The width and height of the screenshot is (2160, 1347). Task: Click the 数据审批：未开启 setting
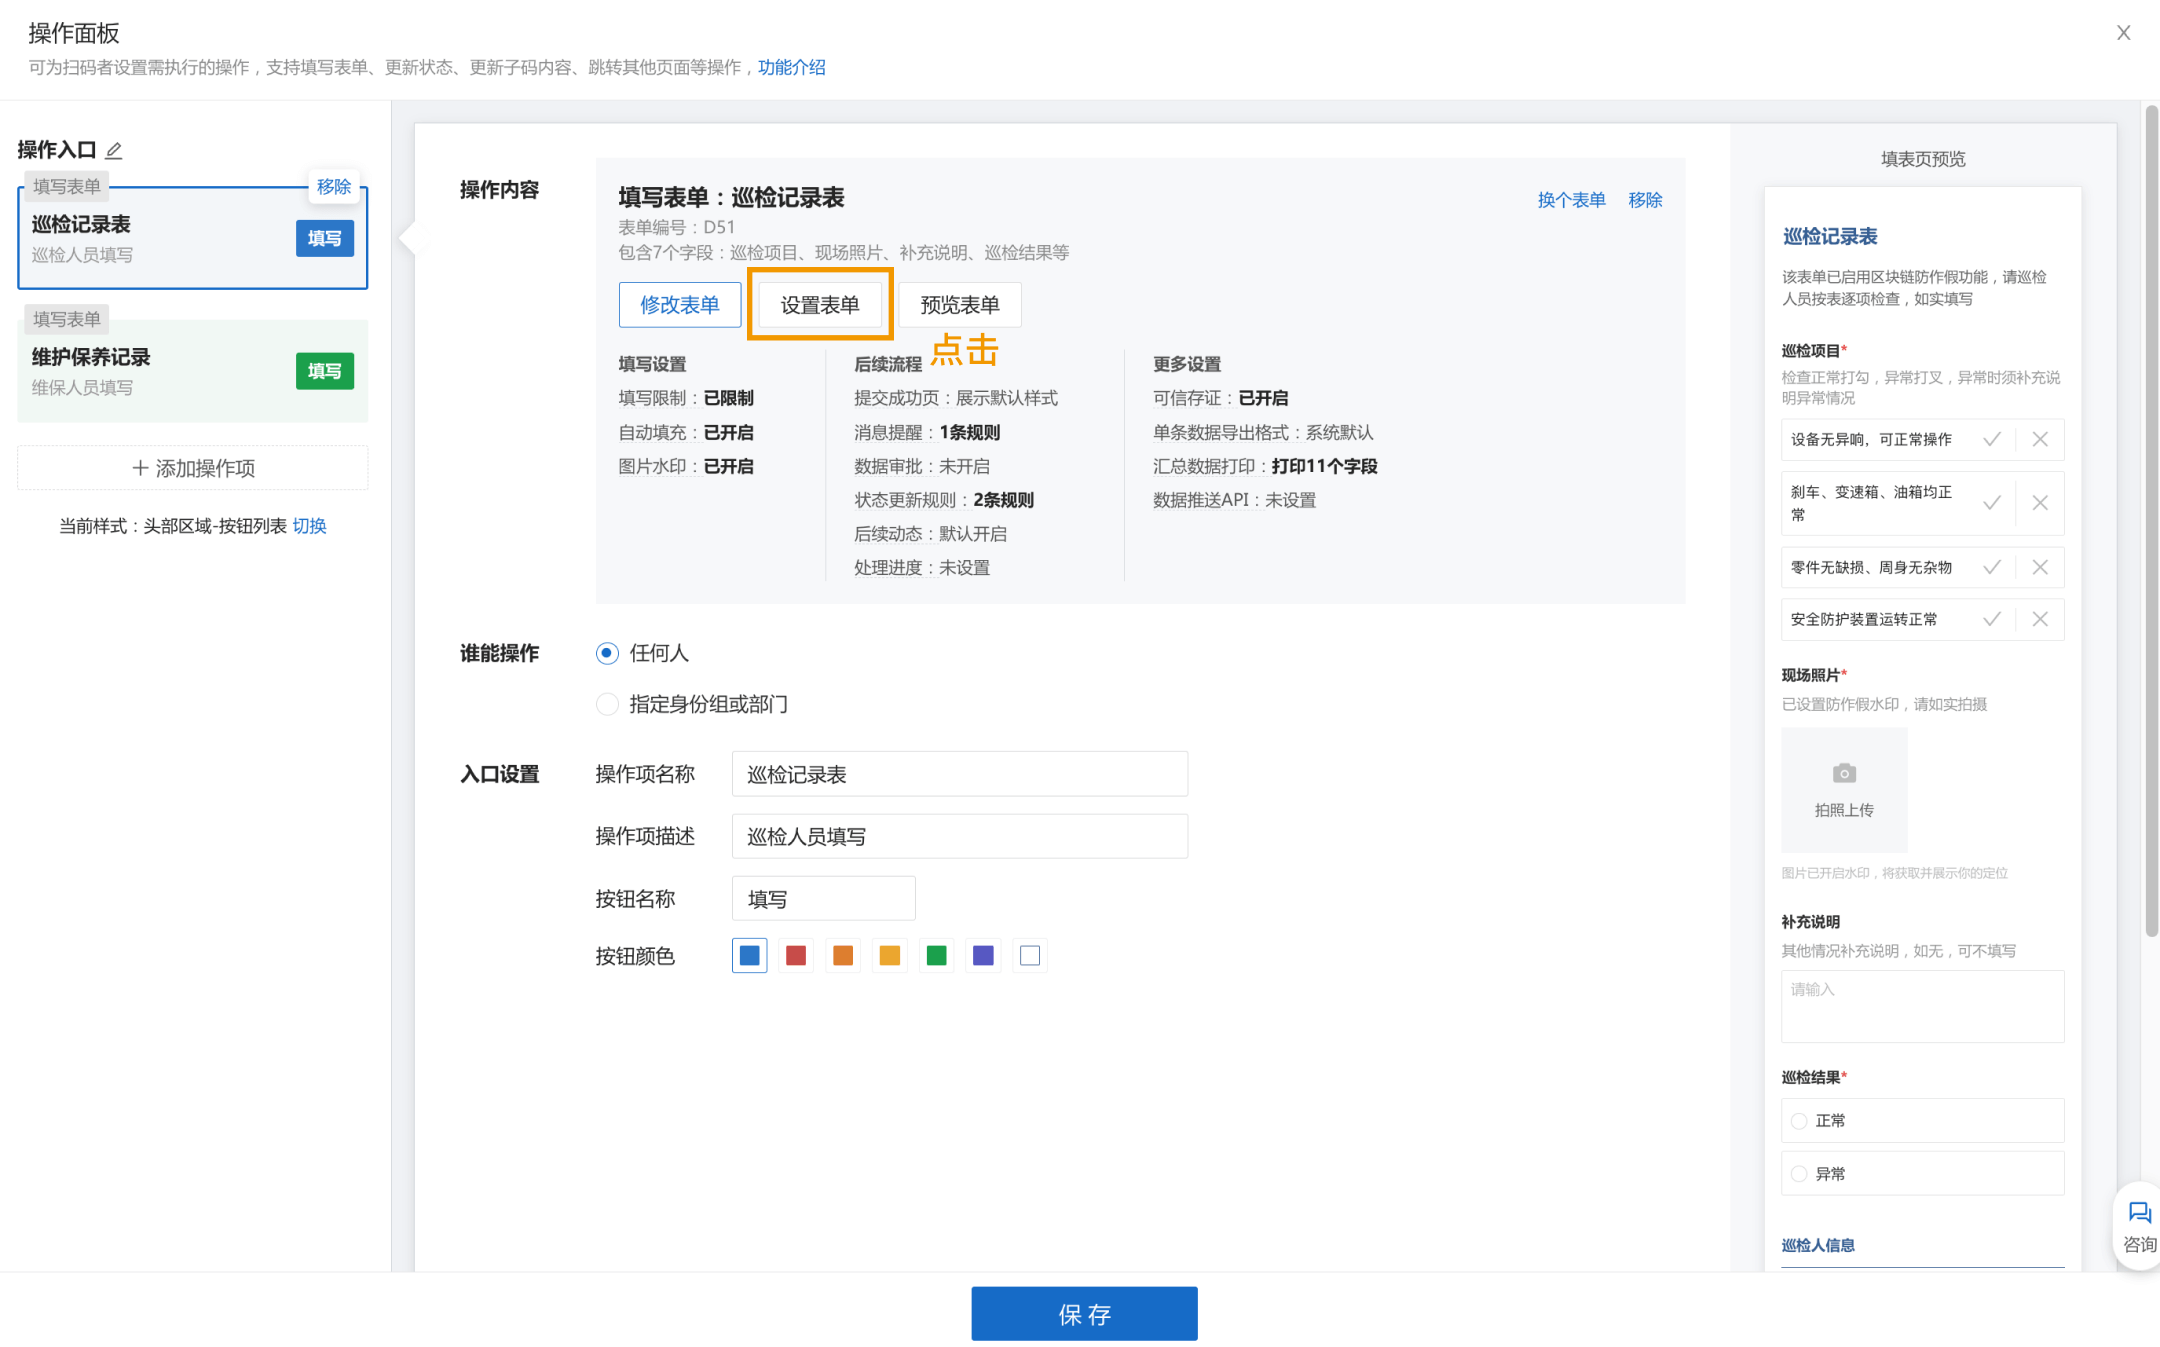pyautogui.click(x=922, y=466)
